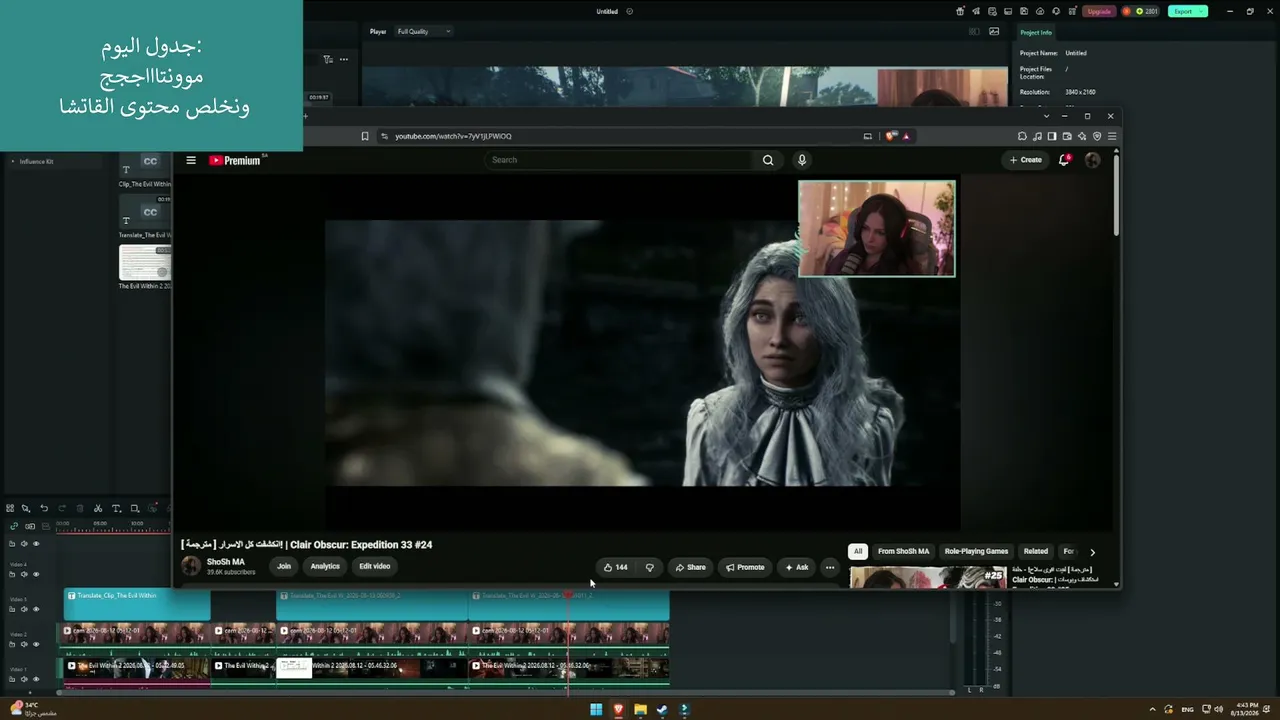Show more filter chips with right arrow
Viewport: 1280px width, 720px height.
tap(1092, 551)
